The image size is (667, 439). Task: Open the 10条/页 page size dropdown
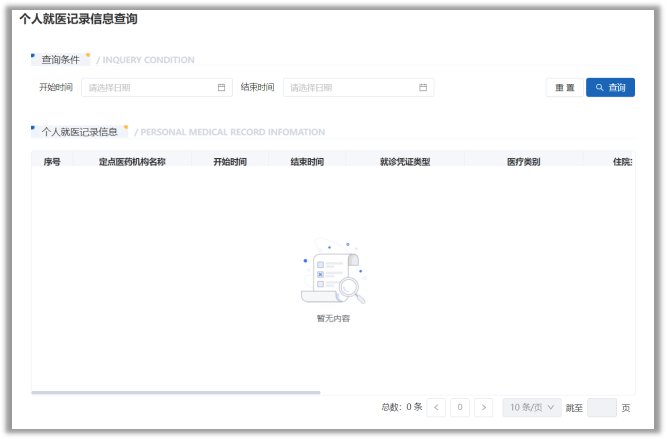(x=531, y=408)
